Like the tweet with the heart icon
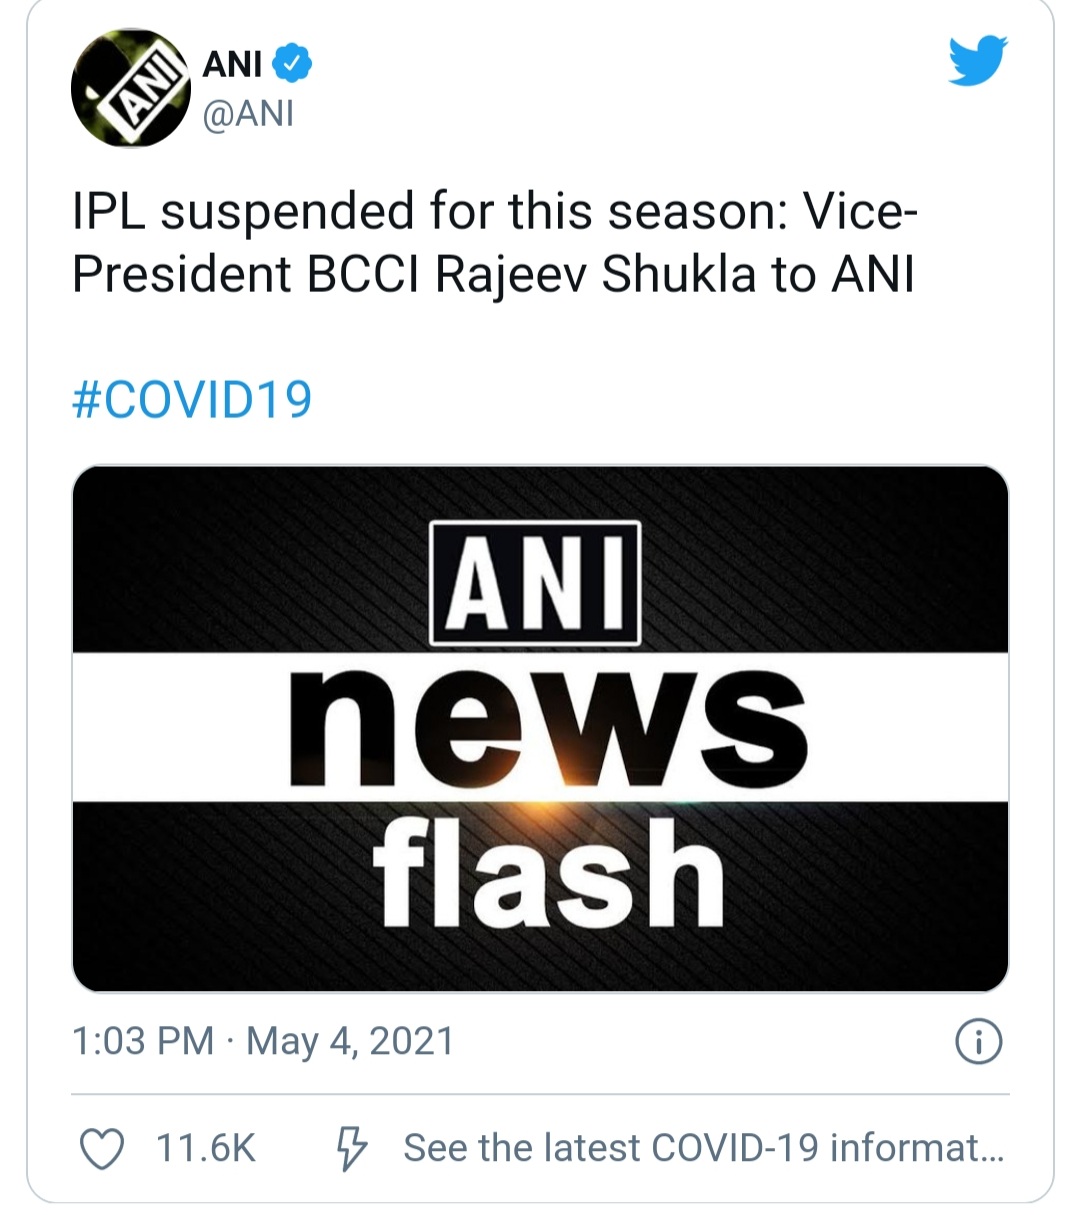Viewport: 1080px width, 1215px height. (x=102, y=1148)
